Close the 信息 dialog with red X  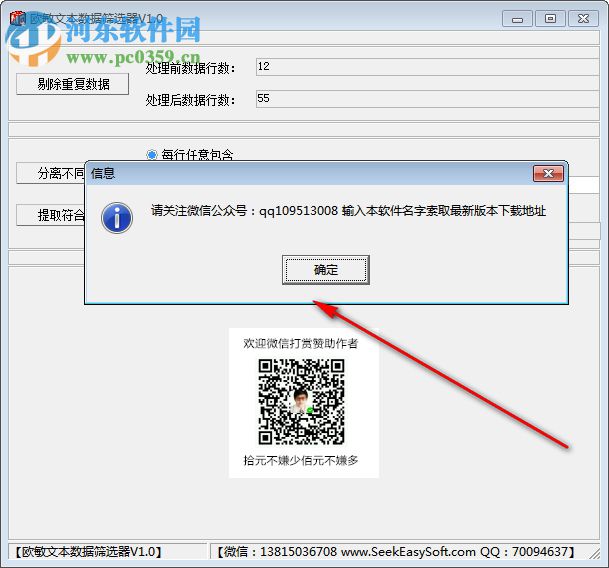(548, 173)
